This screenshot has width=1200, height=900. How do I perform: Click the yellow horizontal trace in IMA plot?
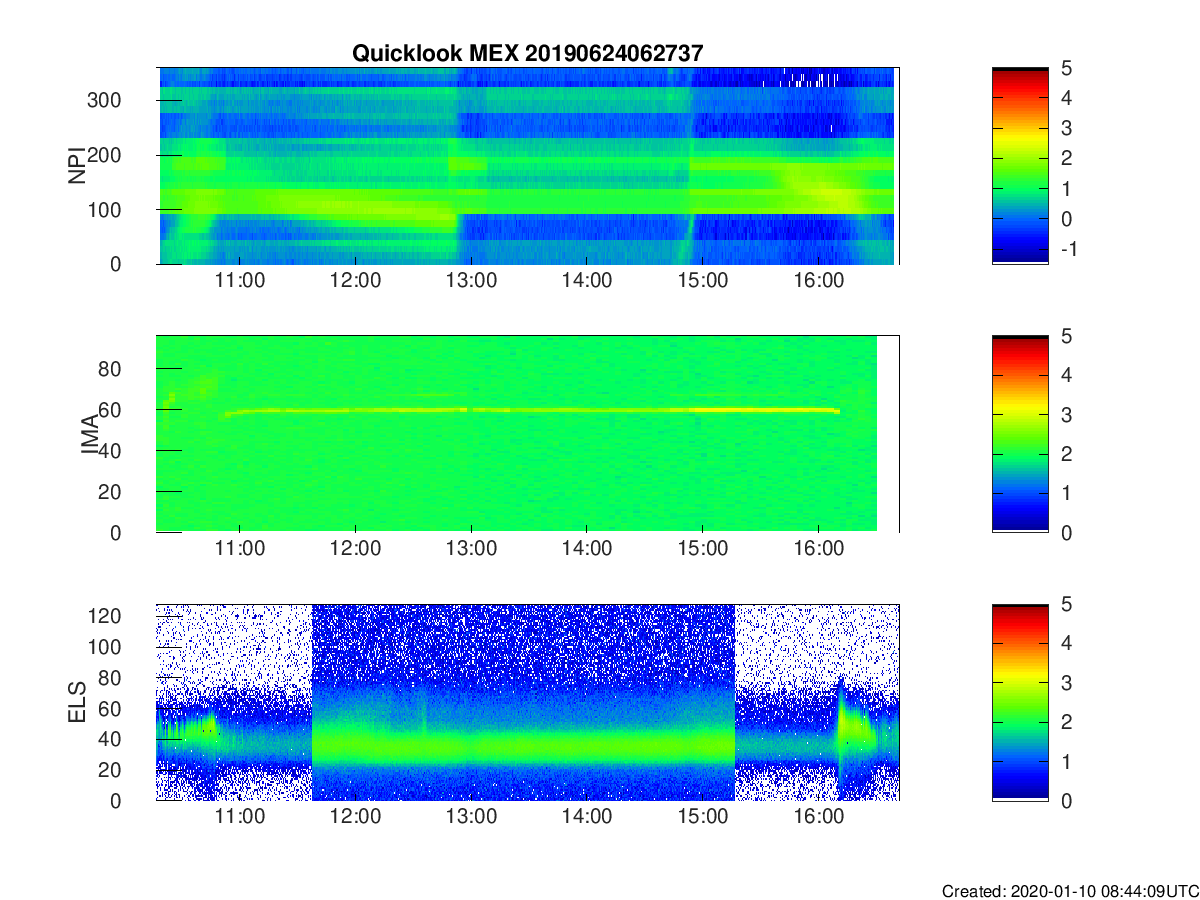click(530, 410)
